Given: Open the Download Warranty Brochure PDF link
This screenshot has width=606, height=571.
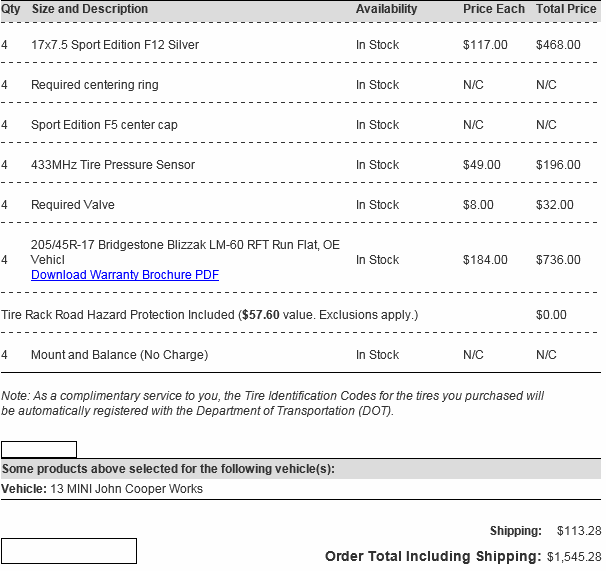Looking at the screenshot, I should click(125, 275).
